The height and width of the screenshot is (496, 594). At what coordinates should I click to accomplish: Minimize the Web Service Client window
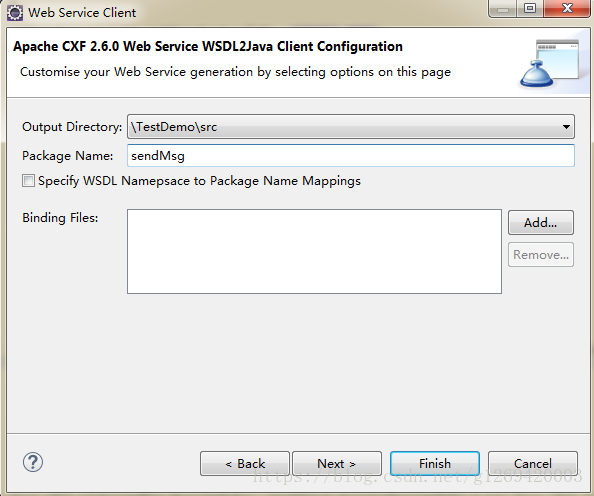[x=503, y=8]
